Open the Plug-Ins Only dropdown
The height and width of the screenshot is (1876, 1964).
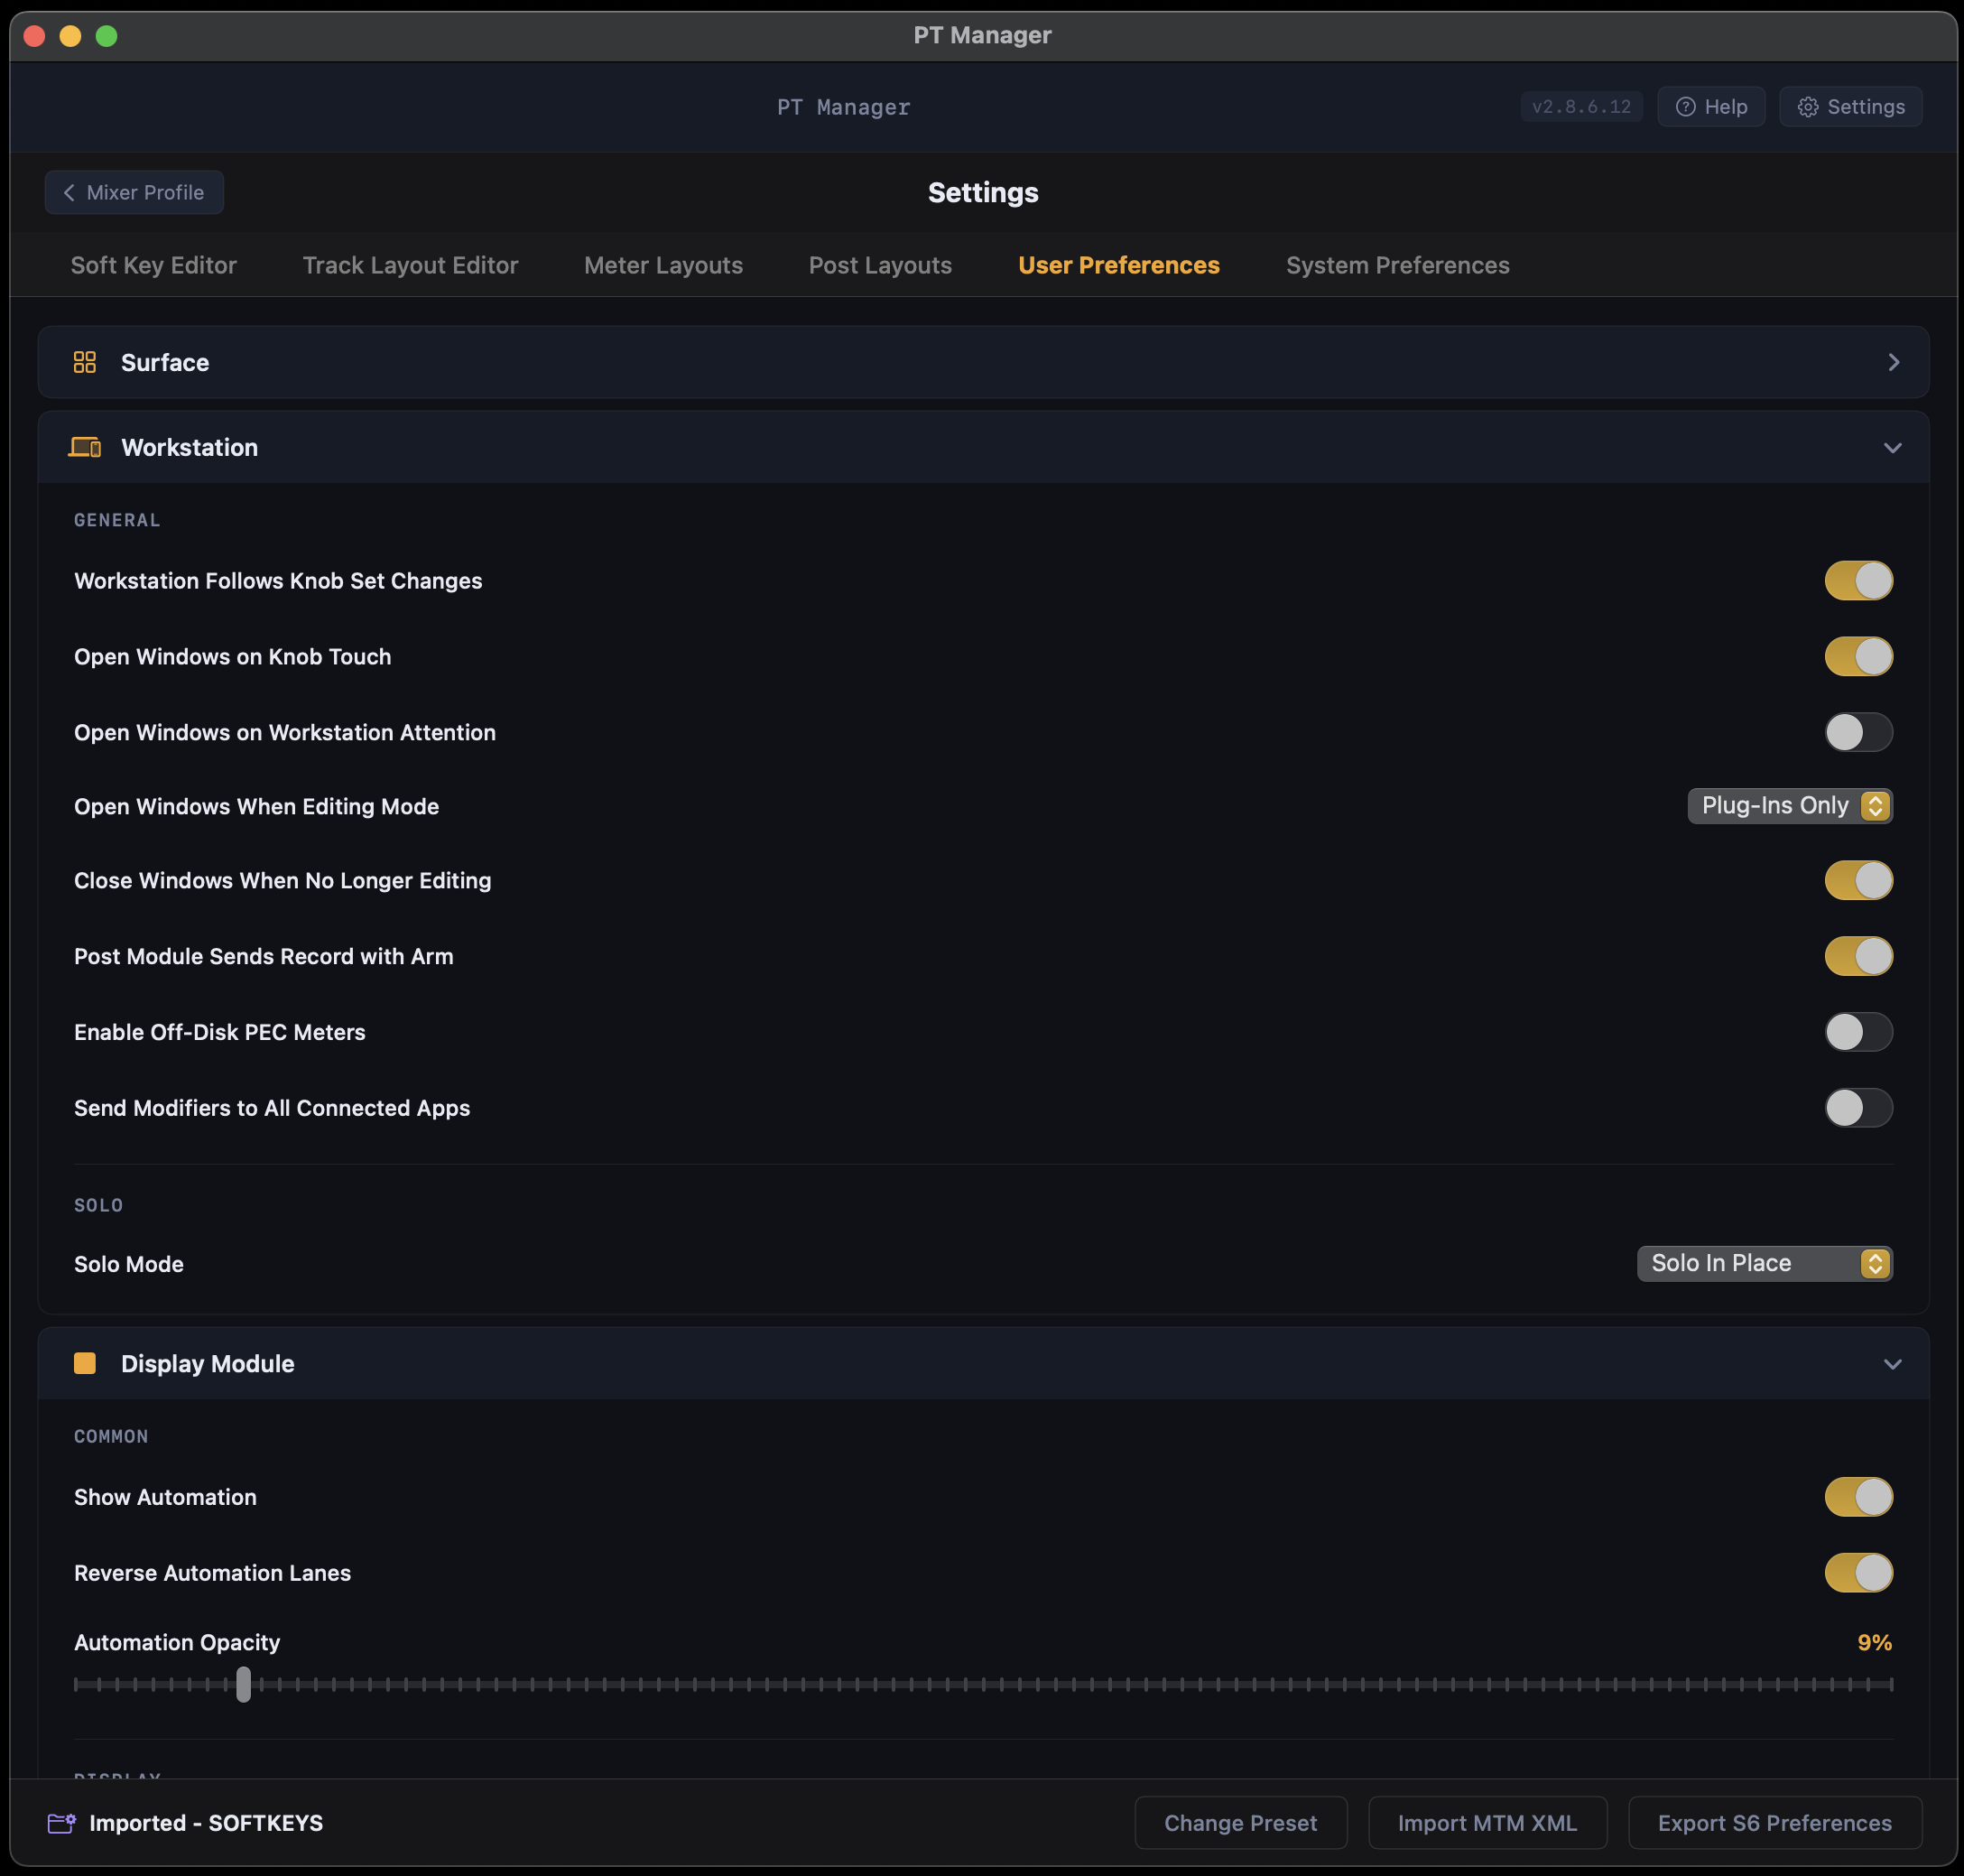tap(1790, 806)
